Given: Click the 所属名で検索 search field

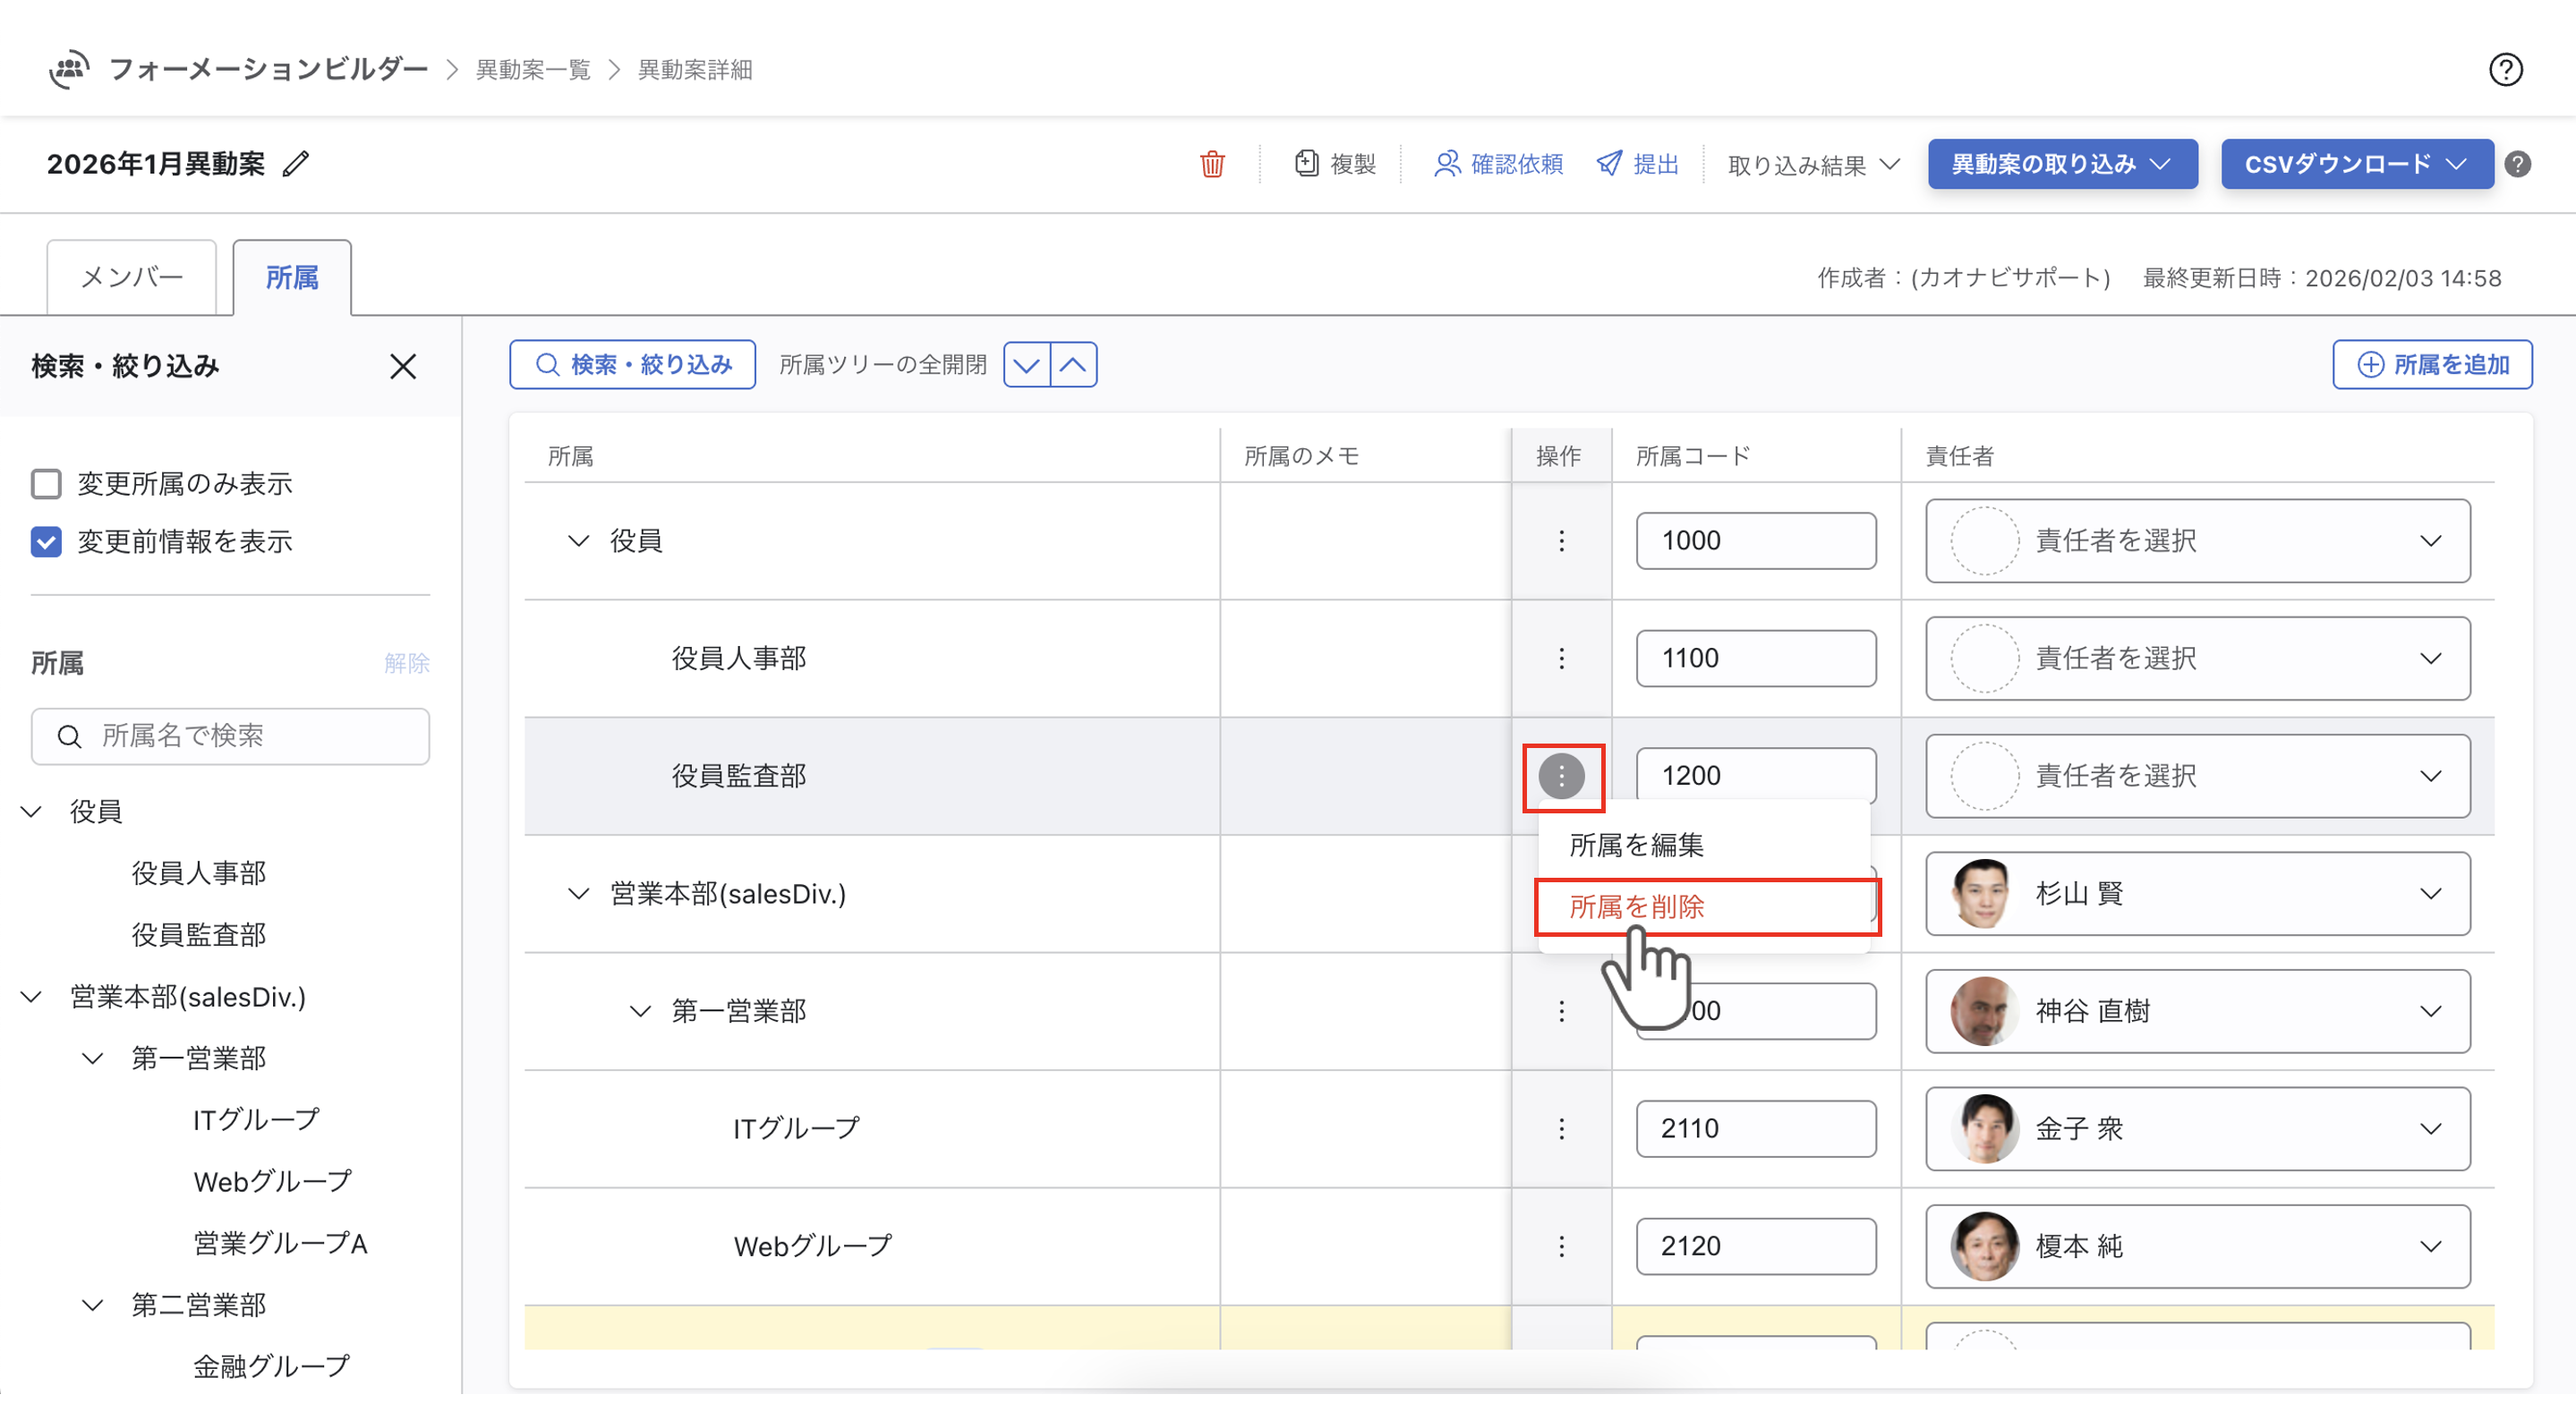Looking at the screenshot, I should tap(231, 736).
